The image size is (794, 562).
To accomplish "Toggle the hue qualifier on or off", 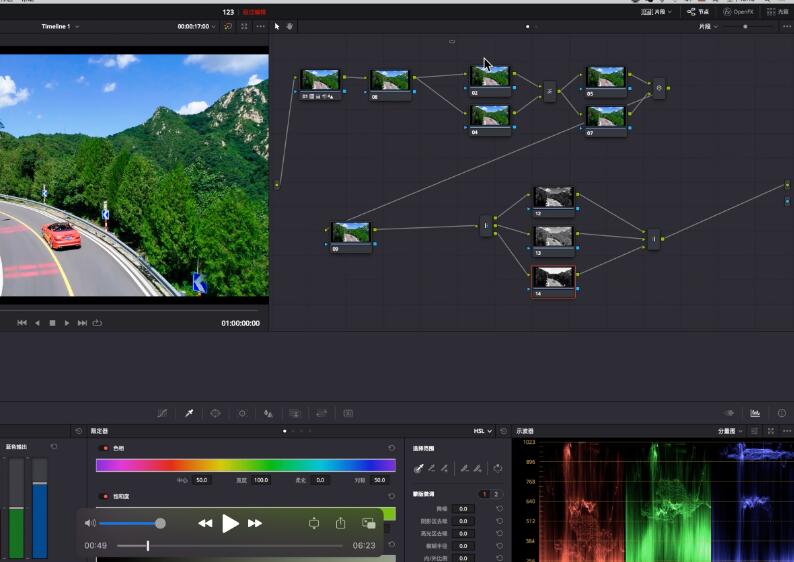I will [105, 448].
